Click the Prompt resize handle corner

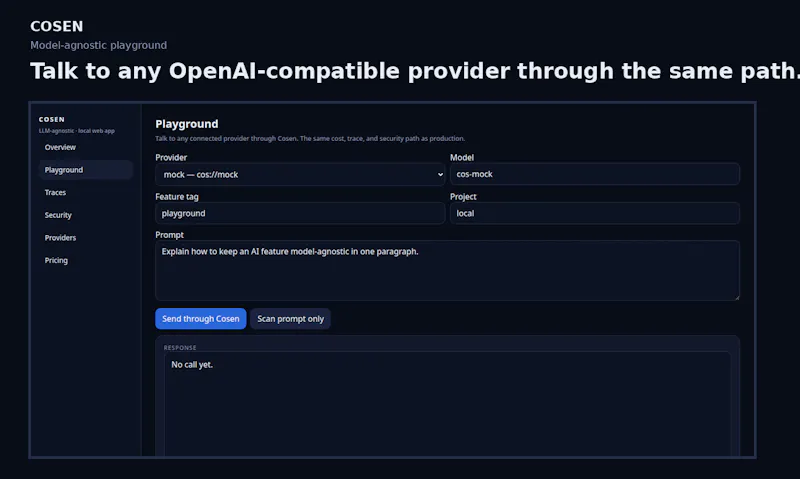pos(737,297)
